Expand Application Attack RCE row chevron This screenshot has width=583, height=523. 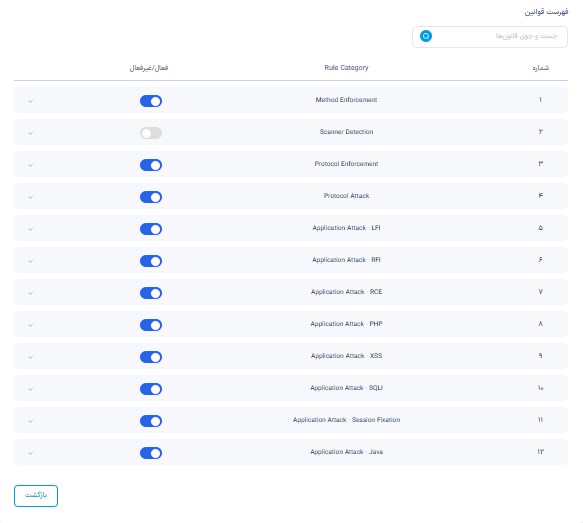point(30,293)
